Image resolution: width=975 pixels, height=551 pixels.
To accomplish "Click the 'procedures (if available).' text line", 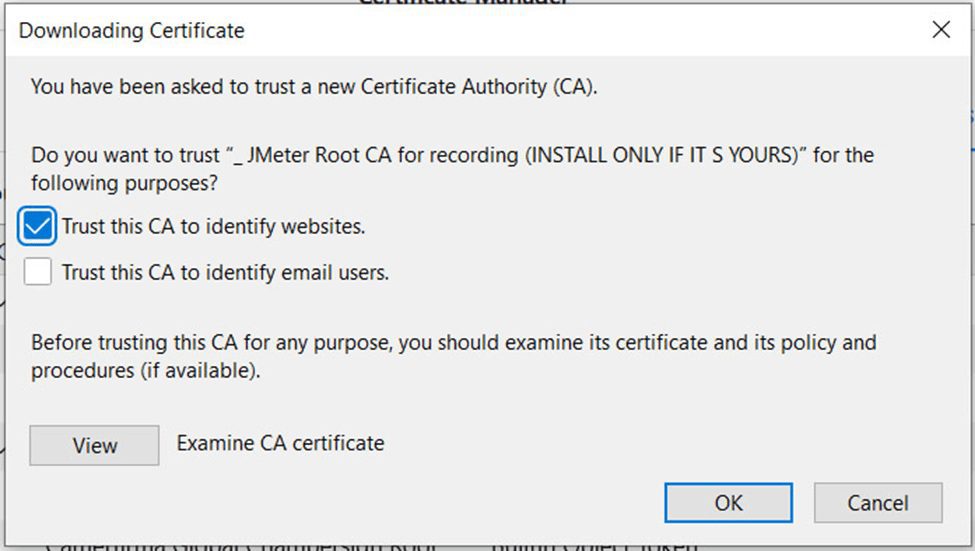I will point(146,371).
